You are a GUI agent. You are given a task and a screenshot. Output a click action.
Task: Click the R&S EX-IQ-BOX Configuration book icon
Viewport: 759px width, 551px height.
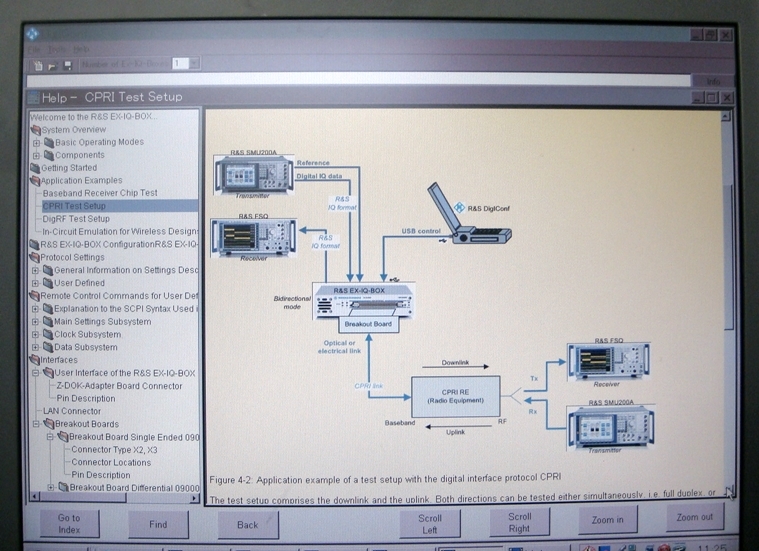pos(34,245)
